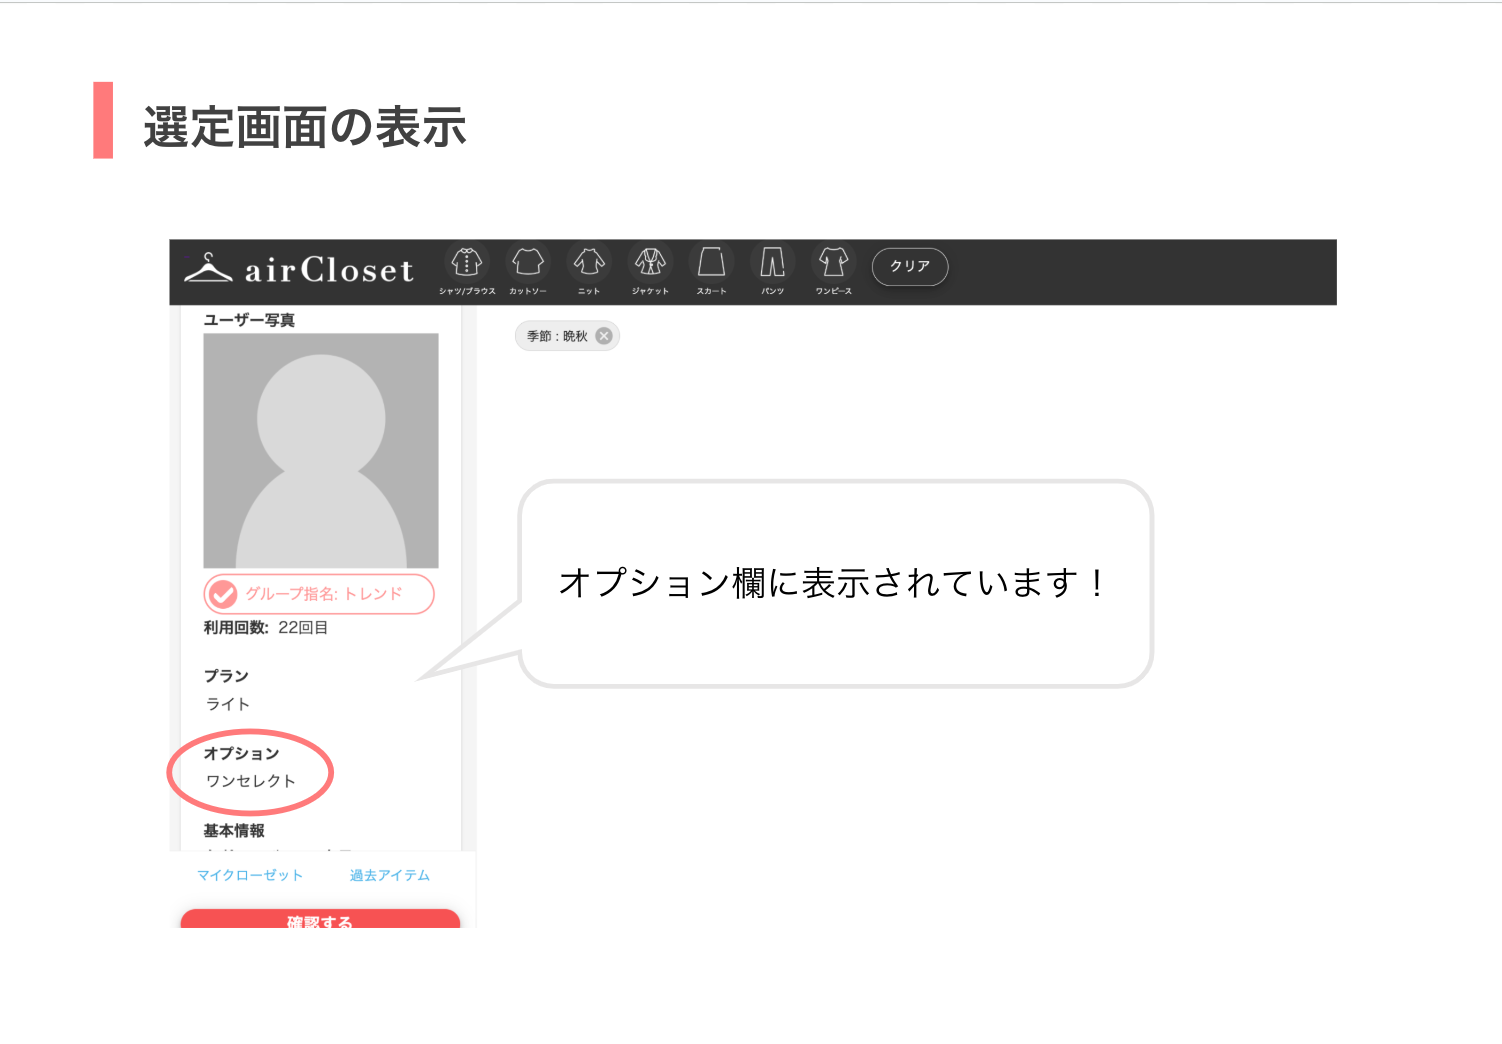
Task: Click the 季節:晩秋 filter chip label
Action: click(x=557, y=336)
